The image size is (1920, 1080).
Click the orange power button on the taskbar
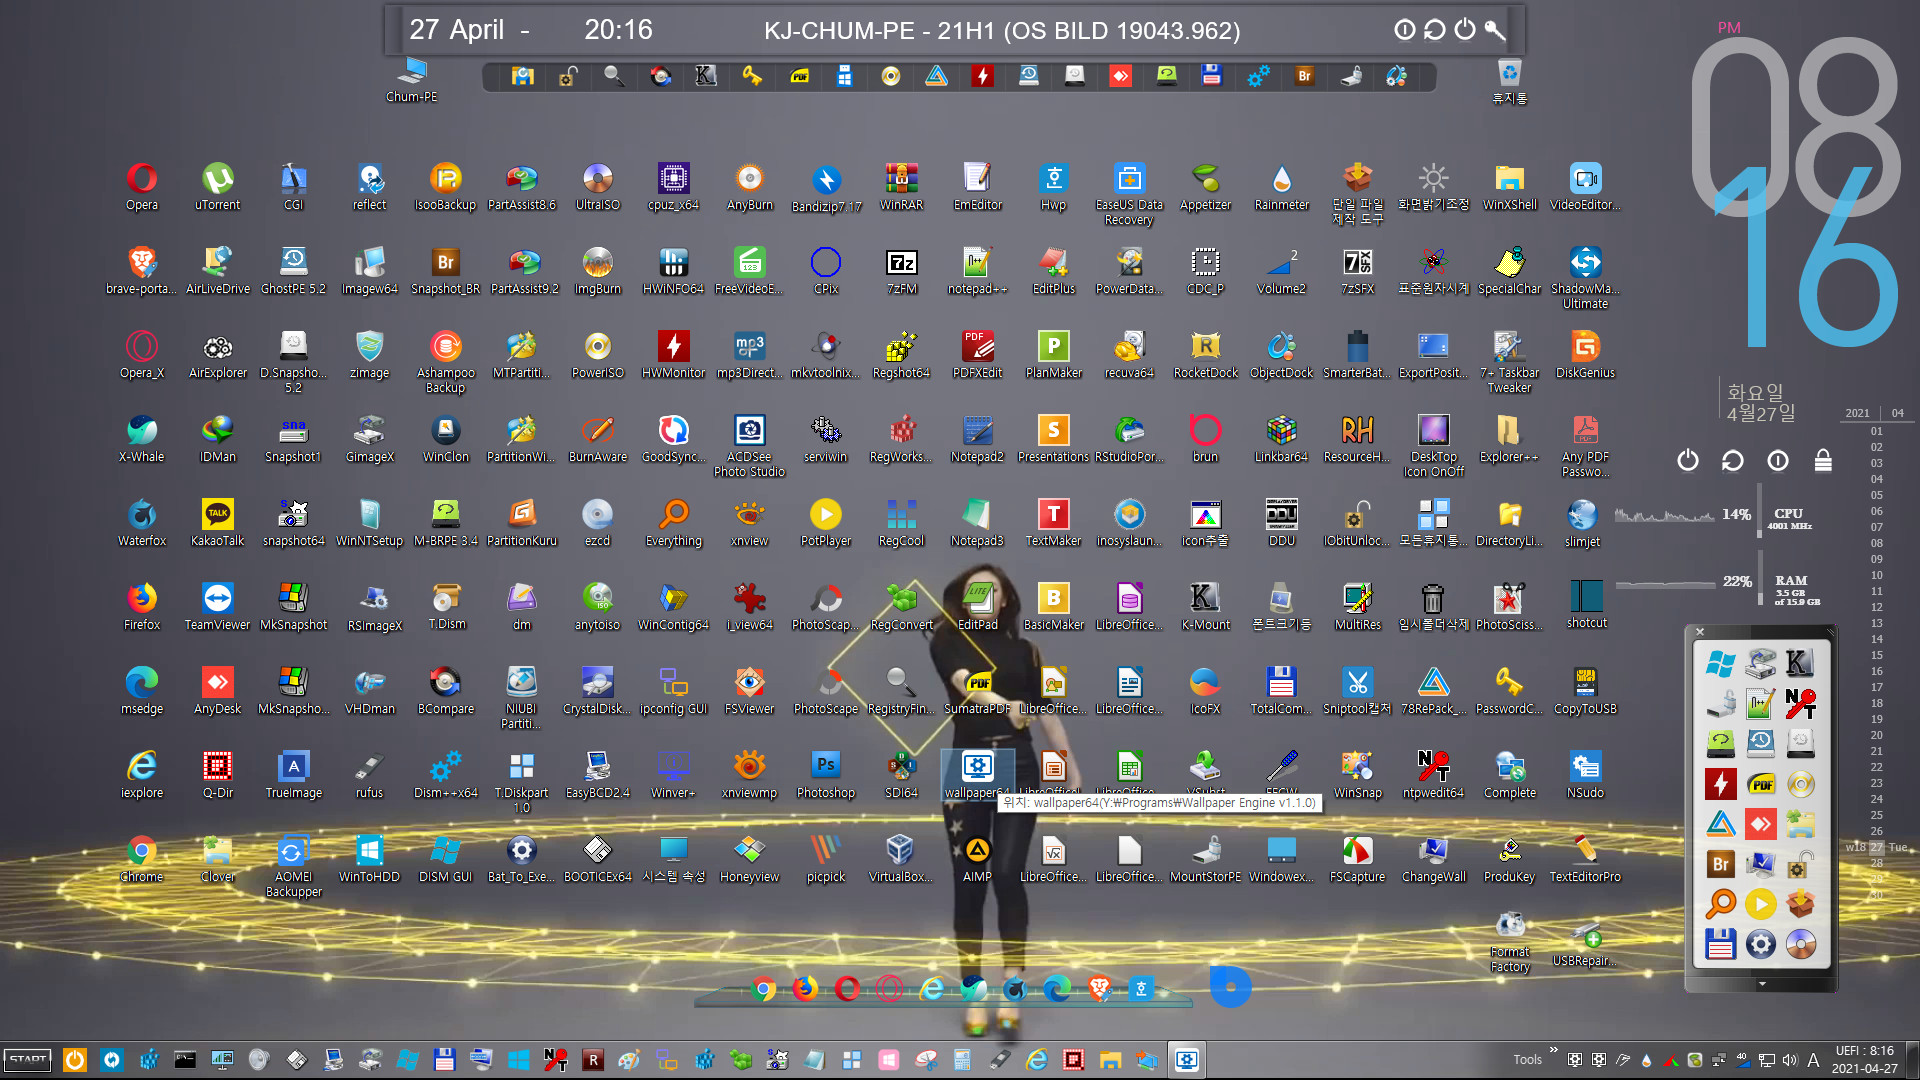point(74,1059)
